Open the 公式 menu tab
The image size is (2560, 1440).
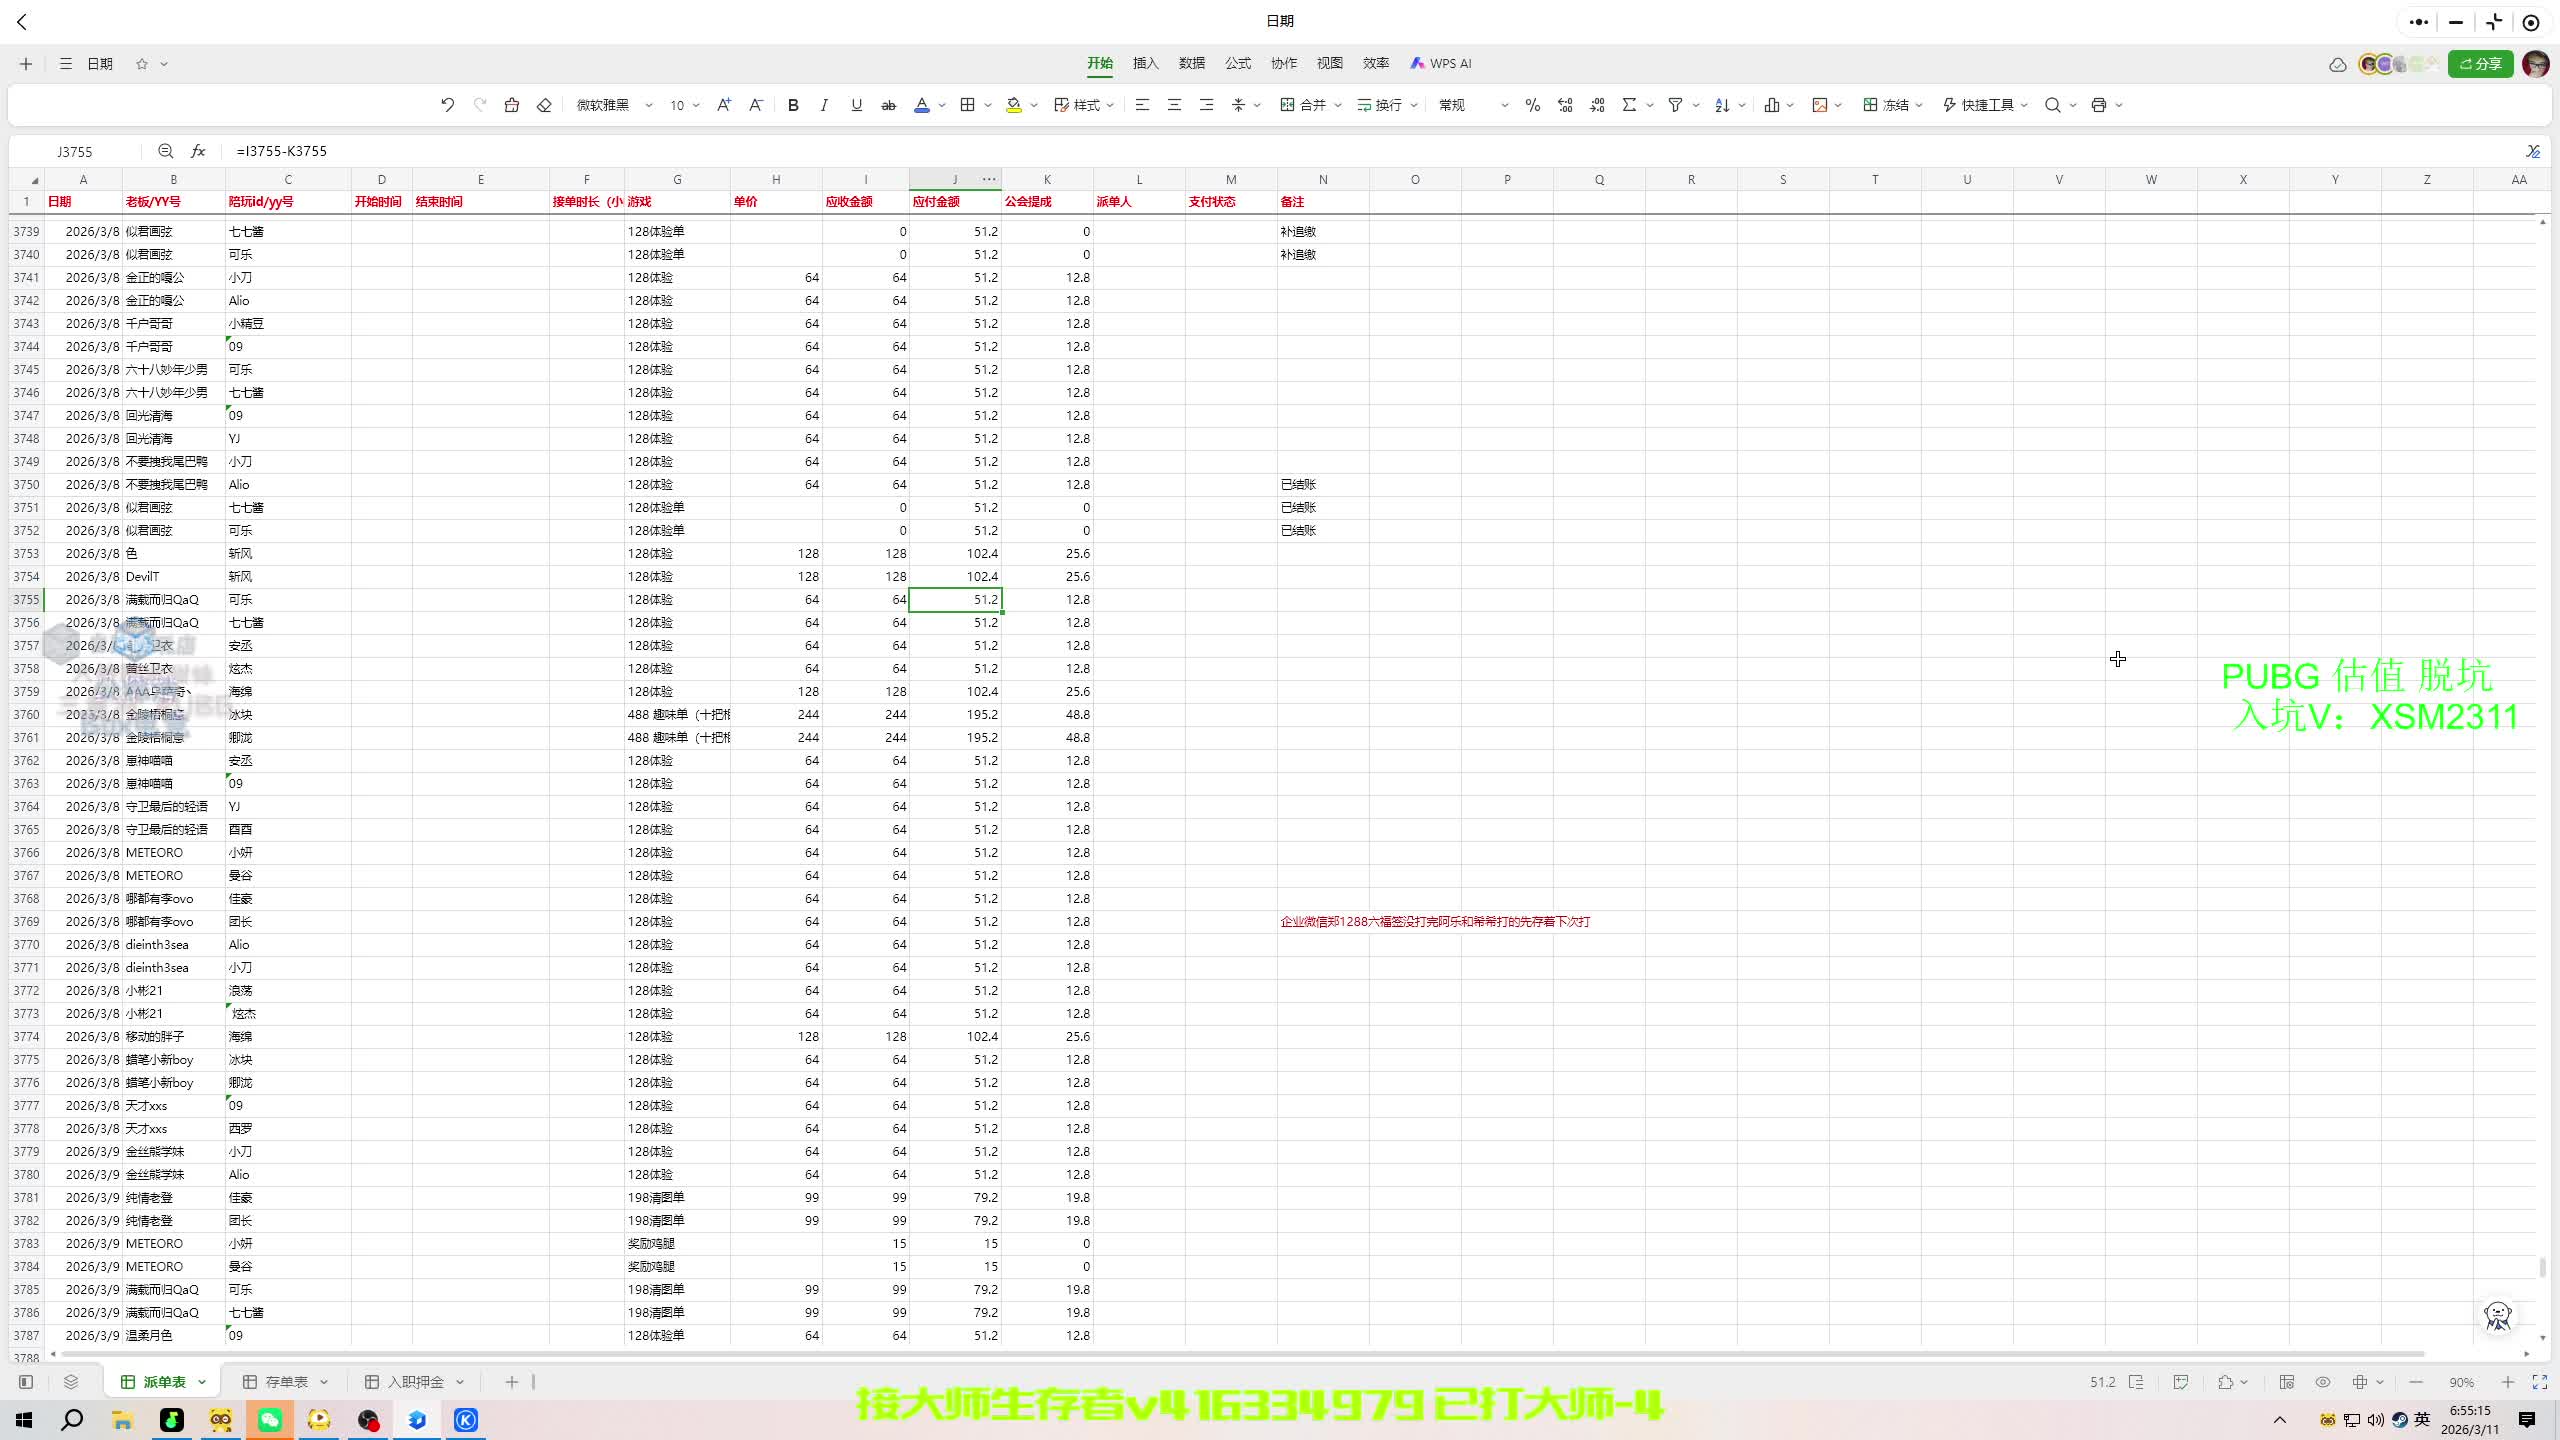tap(1237, 63)
